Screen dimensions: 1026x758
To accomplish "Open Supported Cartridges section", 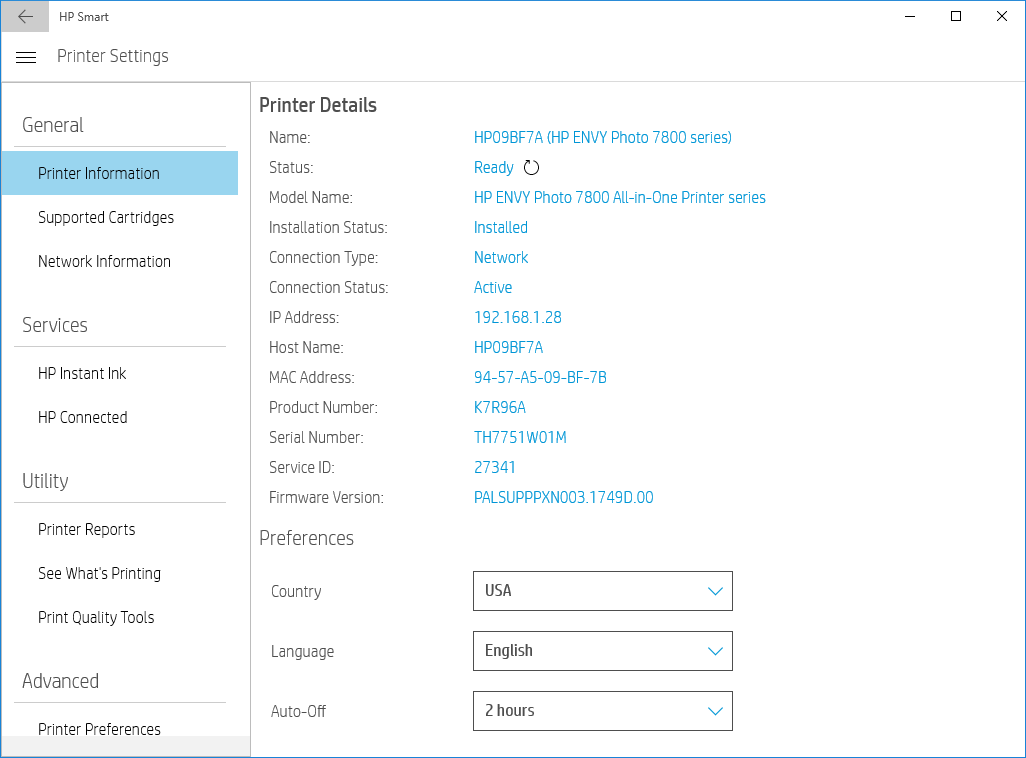I will coord(106,217).
